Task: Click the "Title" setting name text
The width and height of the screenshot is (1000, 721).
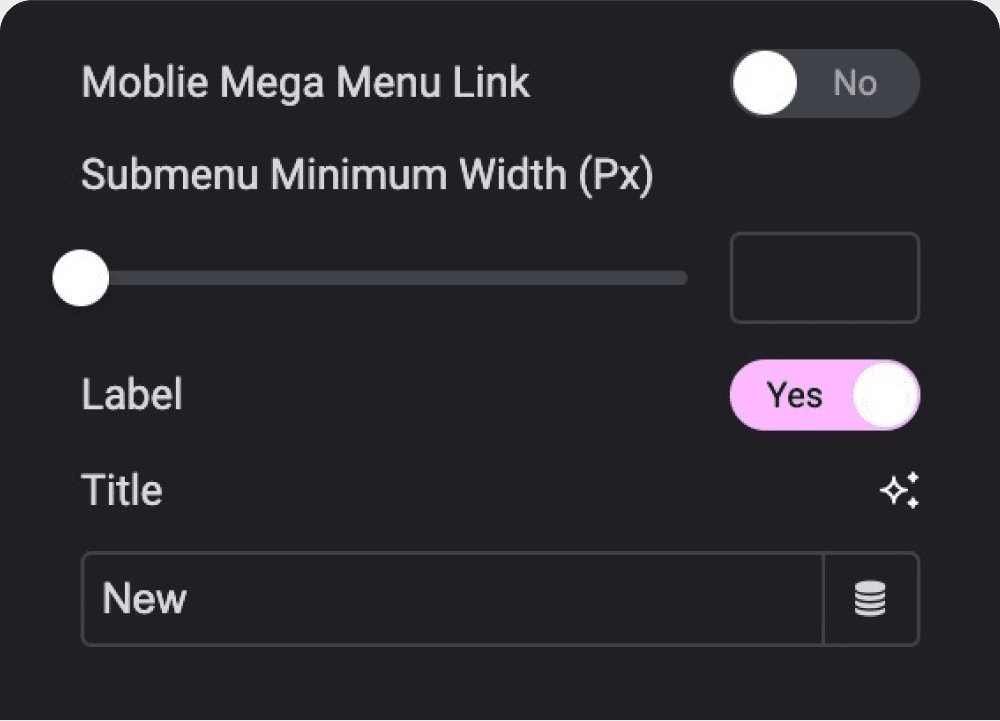Action: (x=121, y=491)
